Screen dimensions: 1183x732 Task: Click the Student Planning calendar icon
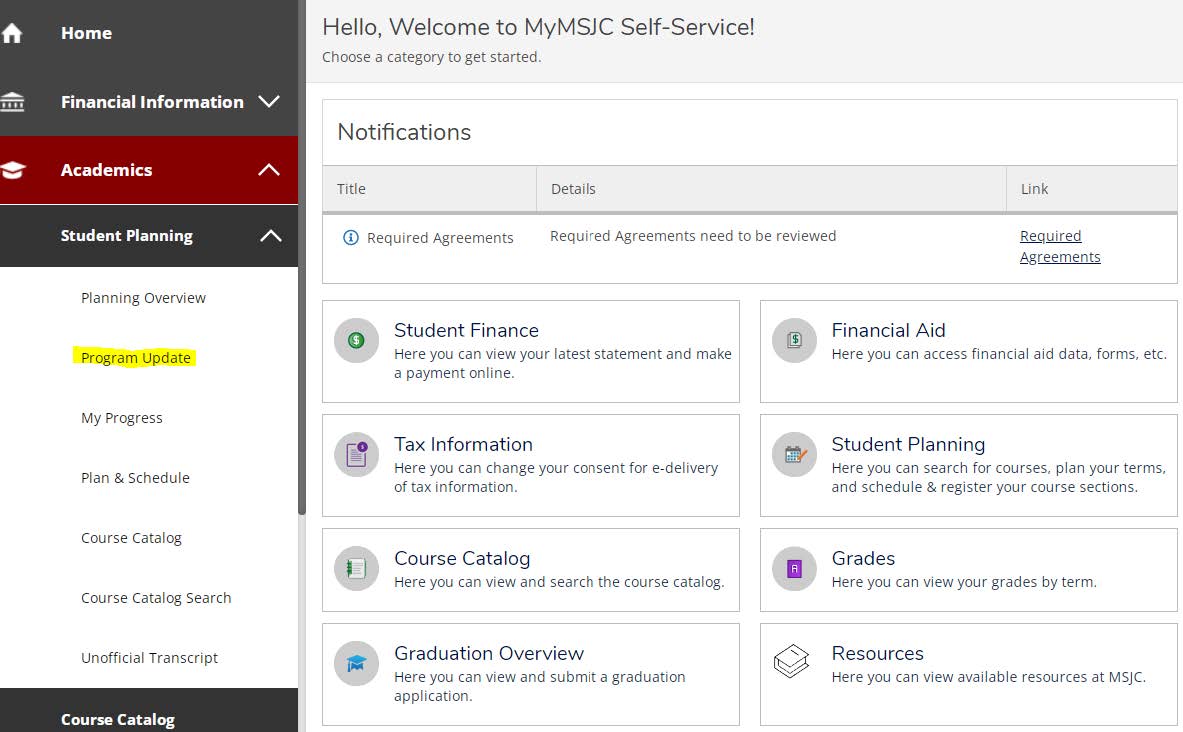tap(794, 454)
